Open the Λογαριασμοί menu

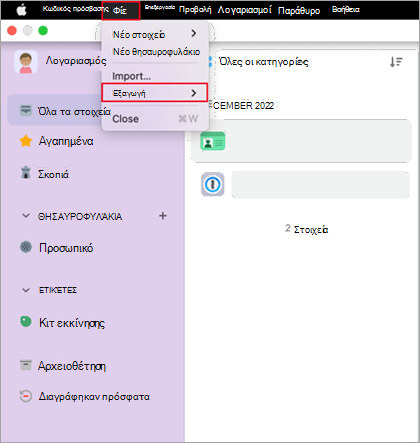(244, 10)
